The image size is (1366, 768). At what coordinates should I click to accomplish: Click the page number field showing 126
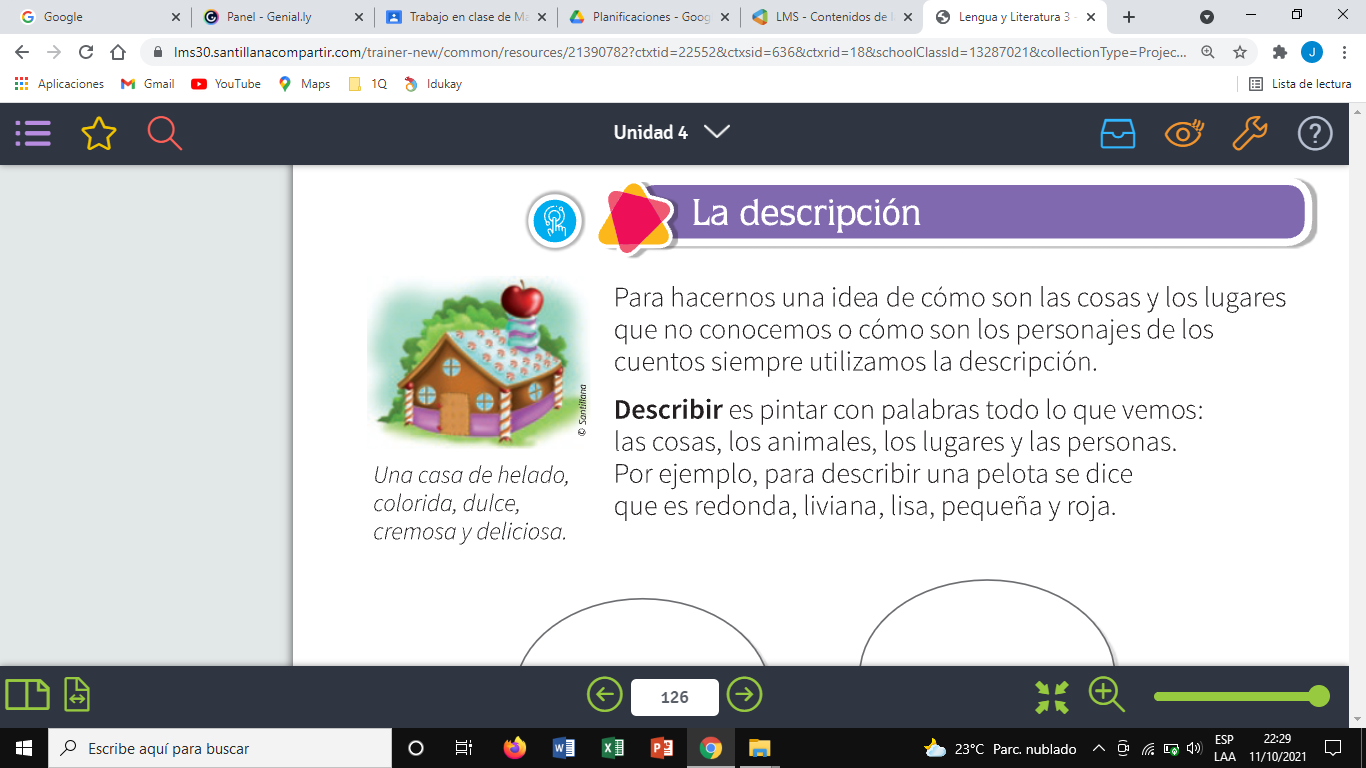tap(674, 695)
